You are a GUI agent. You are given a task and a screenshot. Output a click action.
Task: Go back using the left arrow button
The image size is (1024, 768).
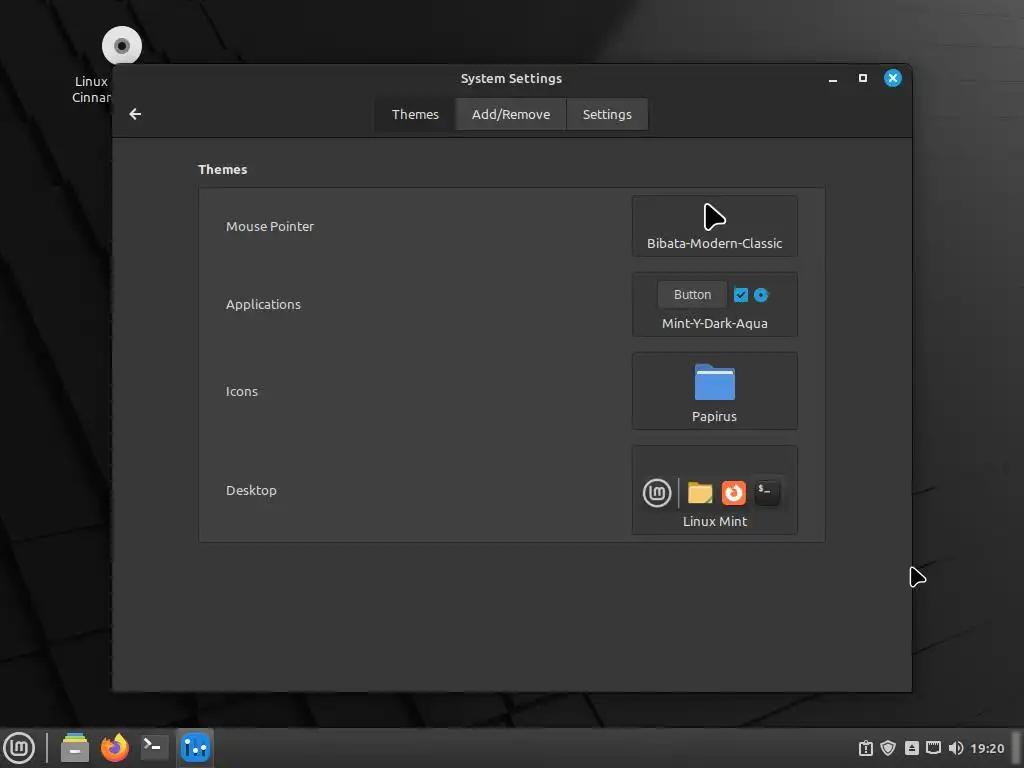pyautogui.click(x=135, y=114)
